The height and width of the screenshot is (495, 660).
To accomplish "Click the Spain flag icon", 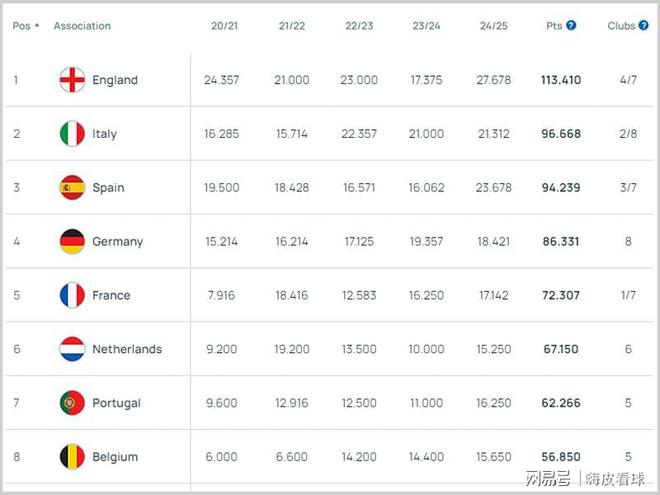I will pos(72,188).
